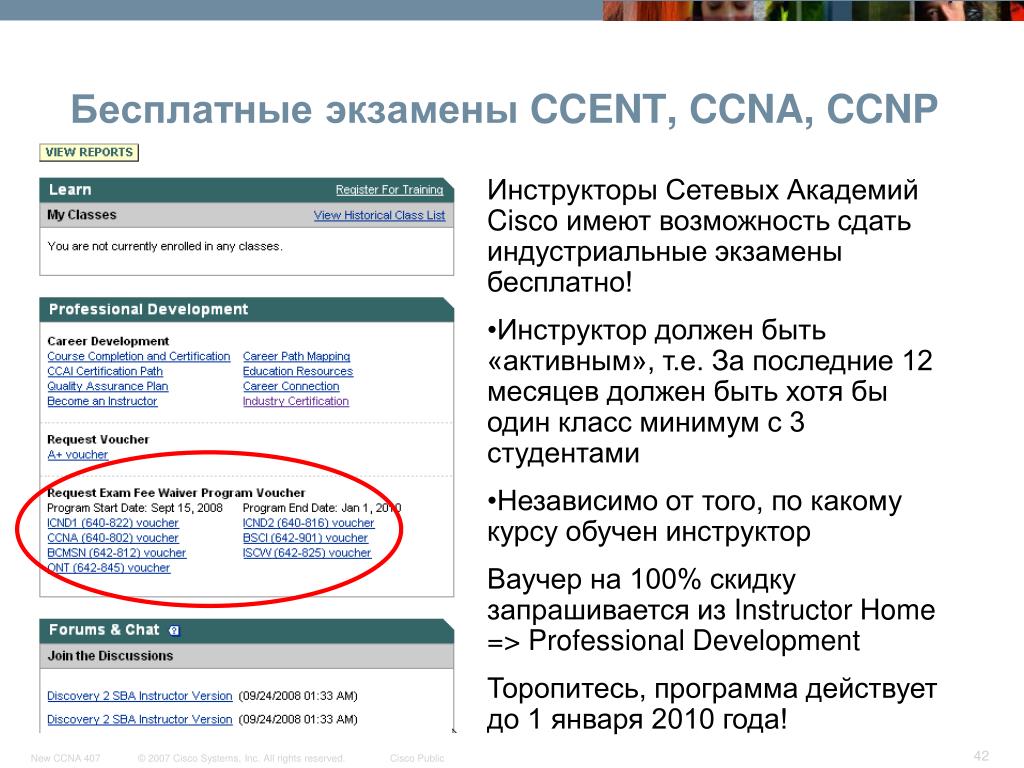This screenshot has width=1024, height=768.
Task: Click the slide title 'Бесплатные экзамены CCENT, CCNA, CCNP'
Action: (504, 109)
